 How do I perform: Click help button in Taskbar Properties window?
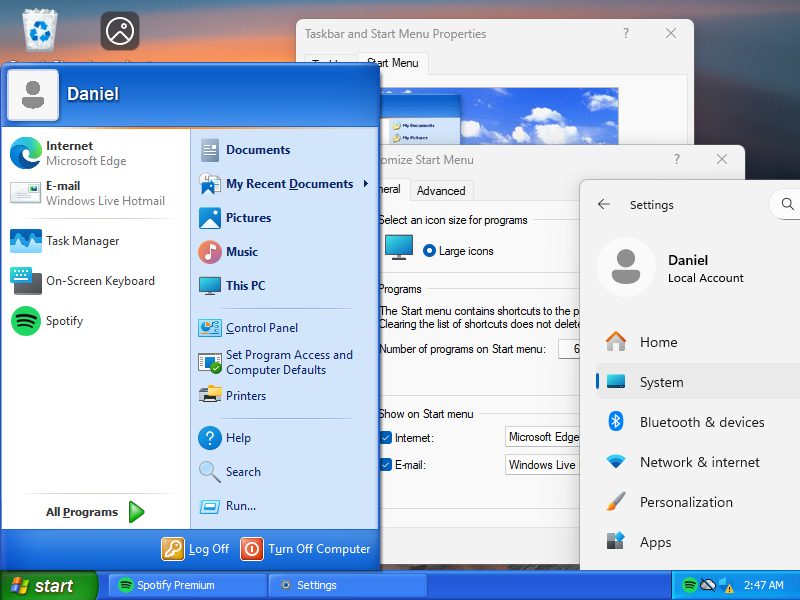point(626,34)
